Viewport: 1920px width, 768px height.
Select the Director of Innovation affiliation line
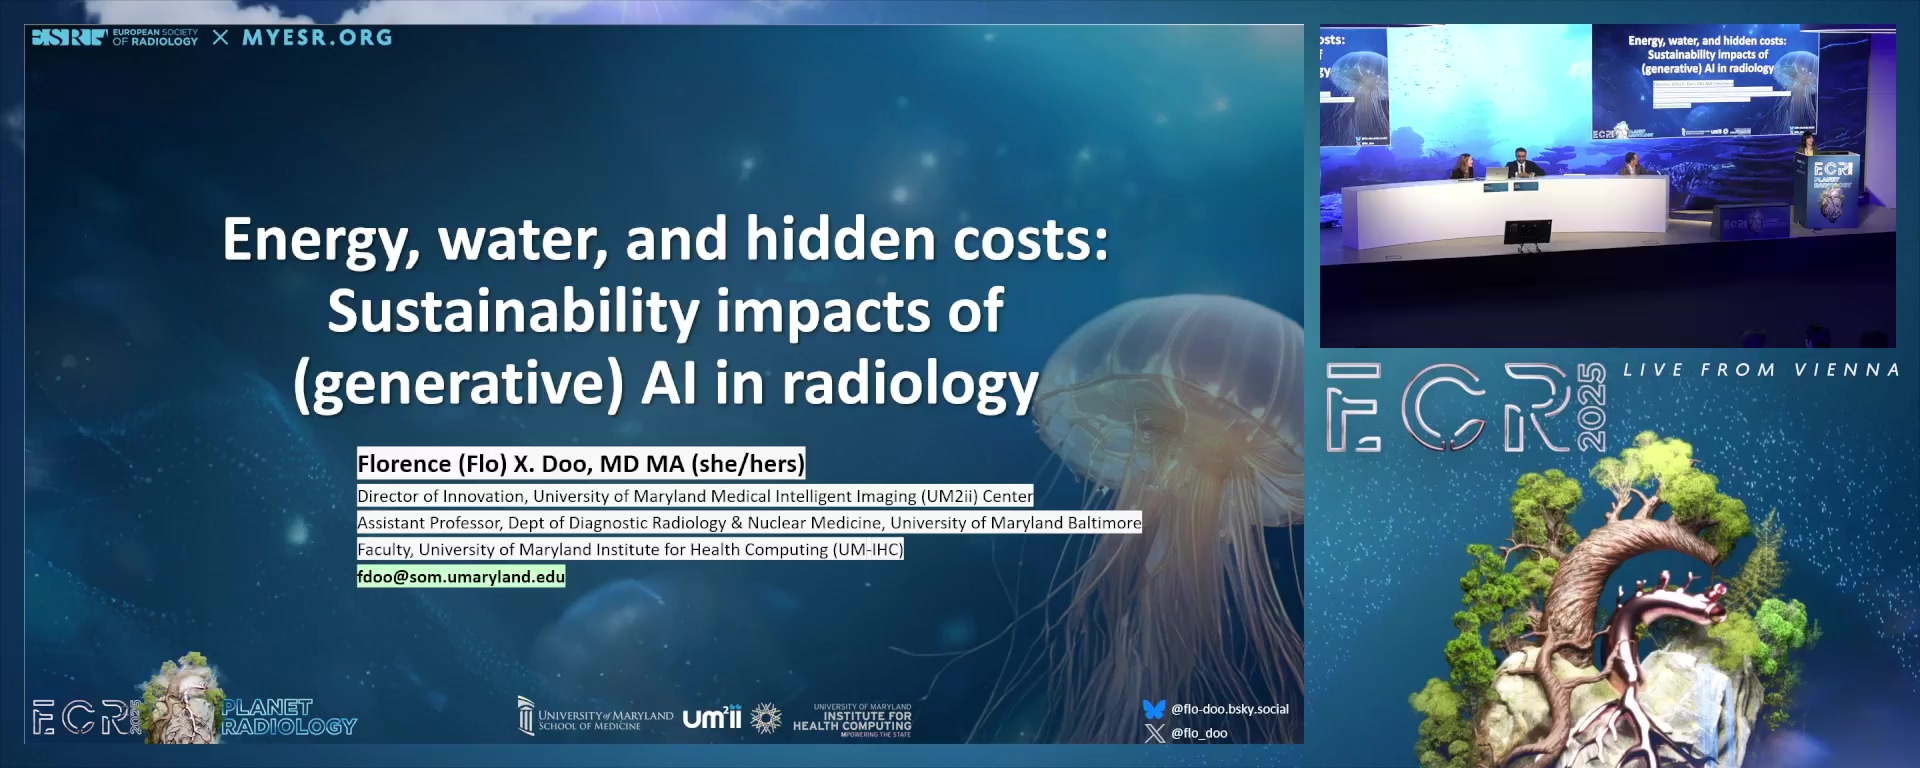695,496
